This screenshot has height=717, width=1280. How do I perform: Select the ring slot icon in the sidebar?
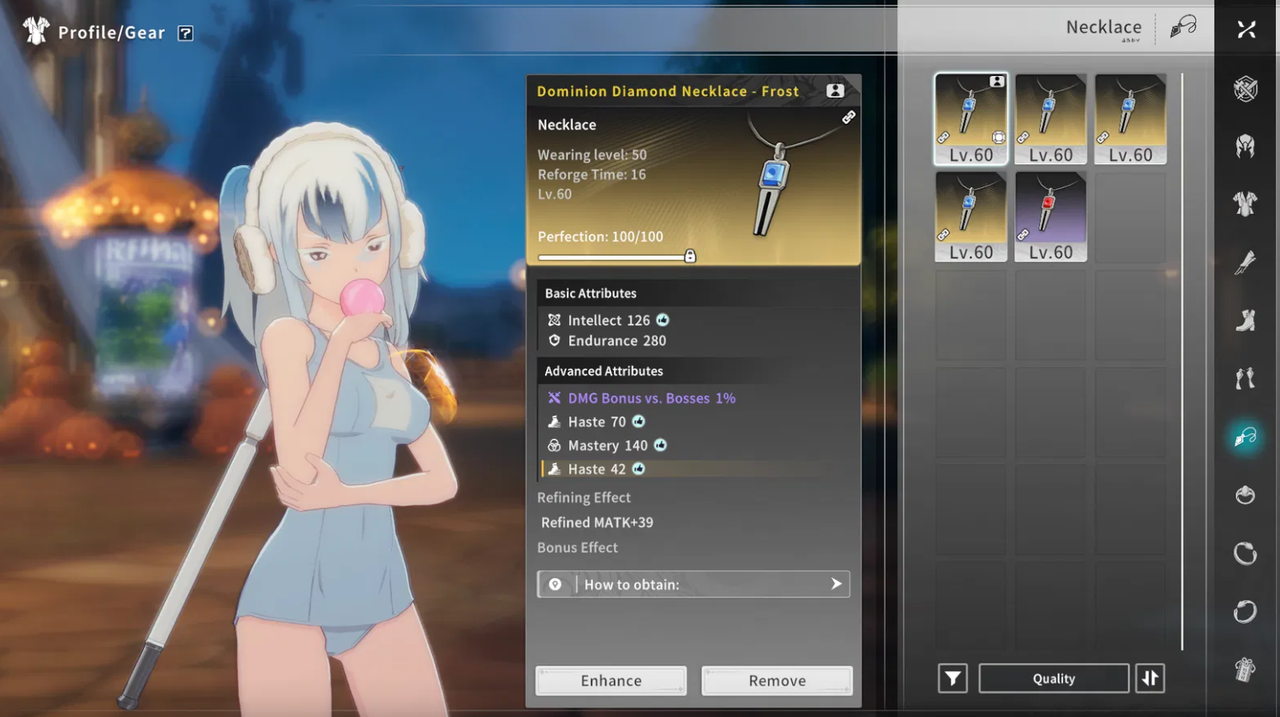coord(1245,495)
